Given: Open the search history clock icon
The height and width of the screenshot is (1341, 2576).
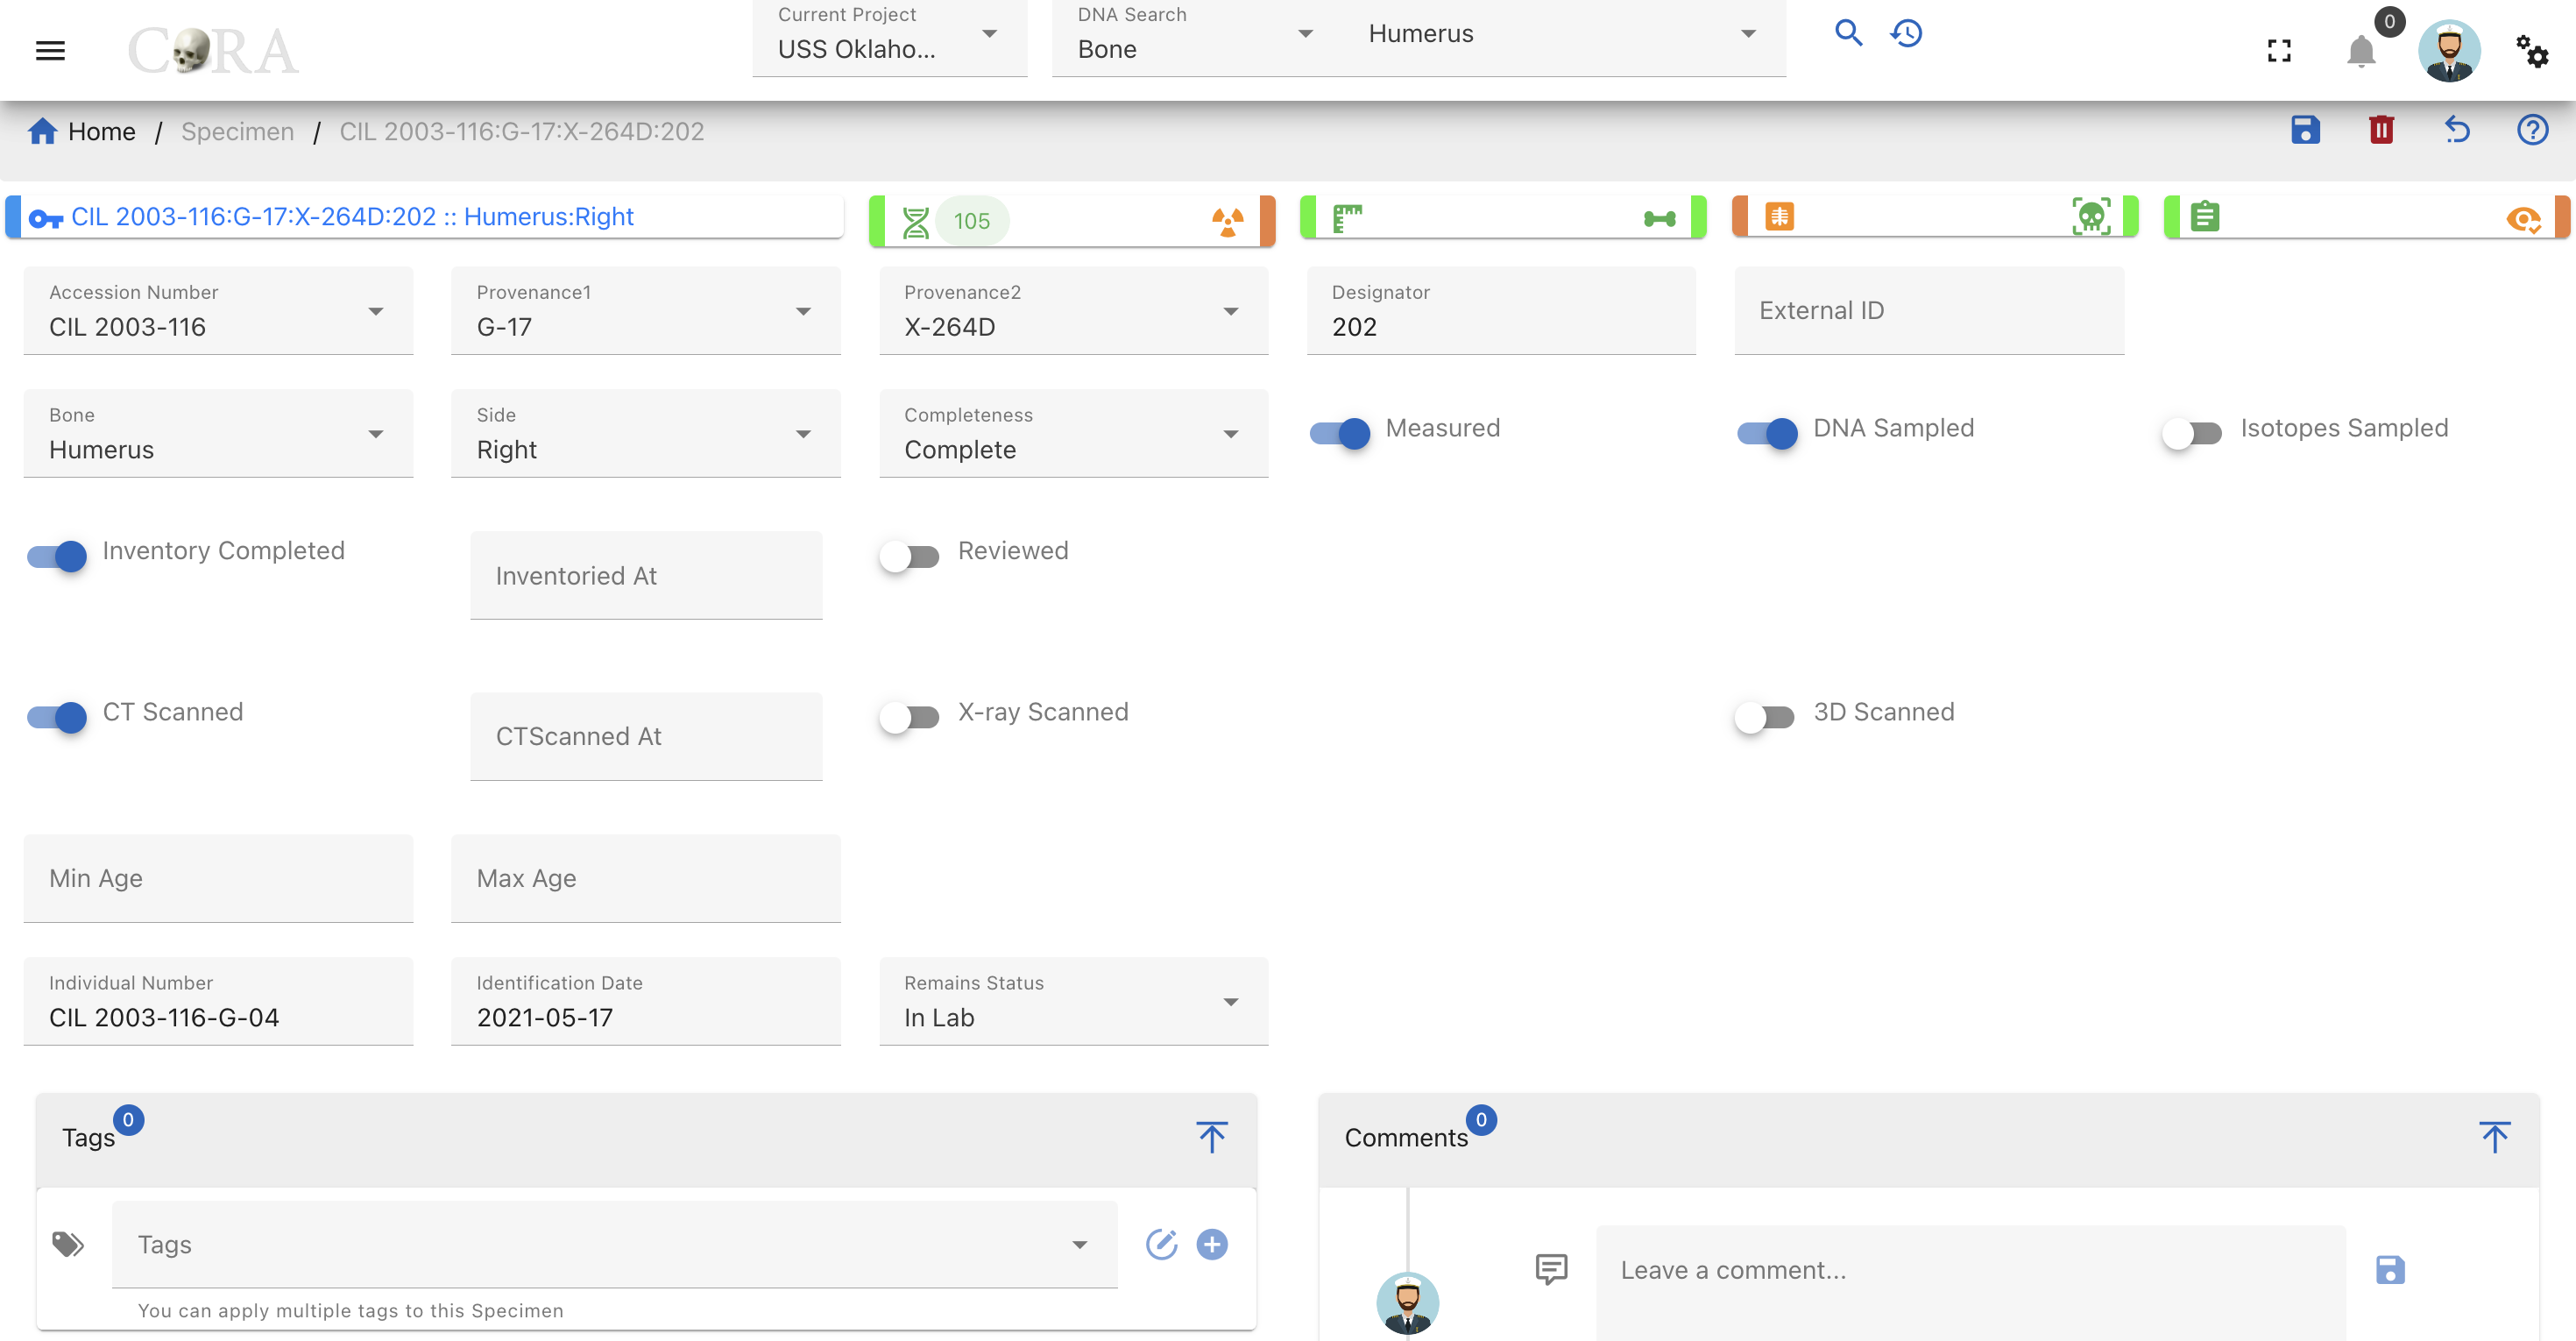Looking at the screenshot, I should click(x=1906, y=34).
